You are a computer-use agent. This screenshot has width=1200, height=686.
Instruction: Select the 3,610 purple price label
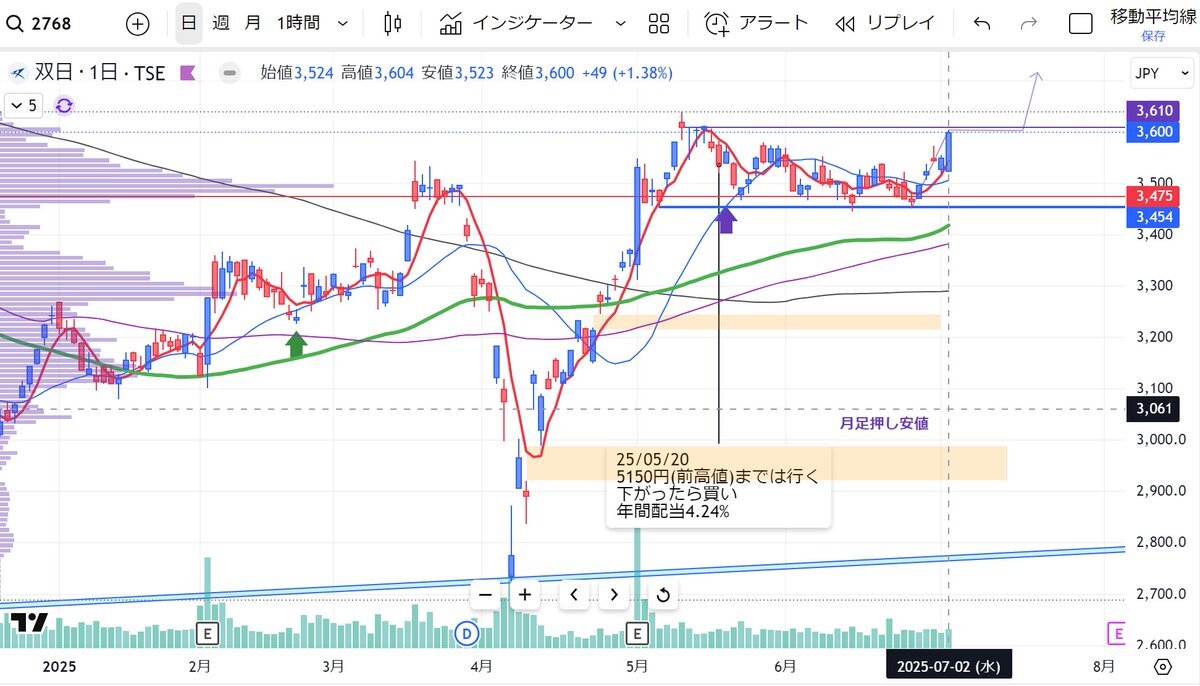pyautogui.click(x=1154, y=112)
